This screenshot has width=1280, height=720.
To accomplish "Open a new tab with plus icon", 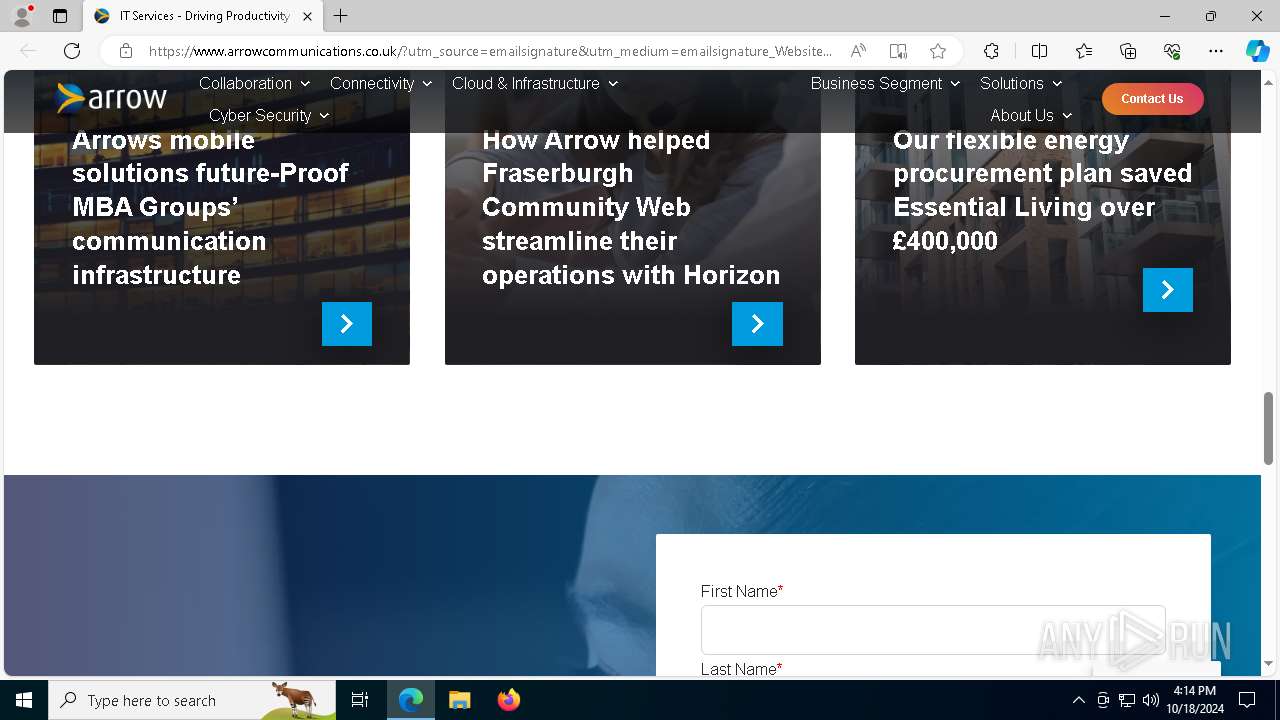I will pyautogui.click(x=341, y=16).
